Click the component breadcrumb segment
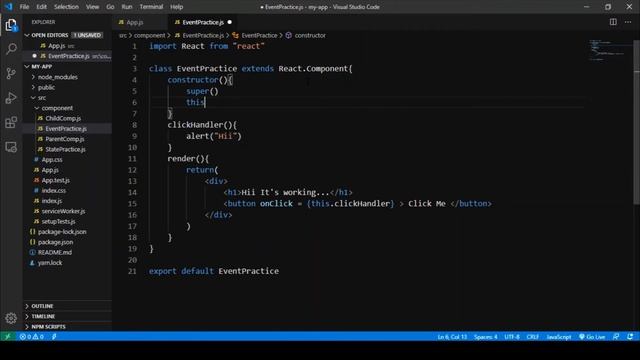 coord(149,36)
